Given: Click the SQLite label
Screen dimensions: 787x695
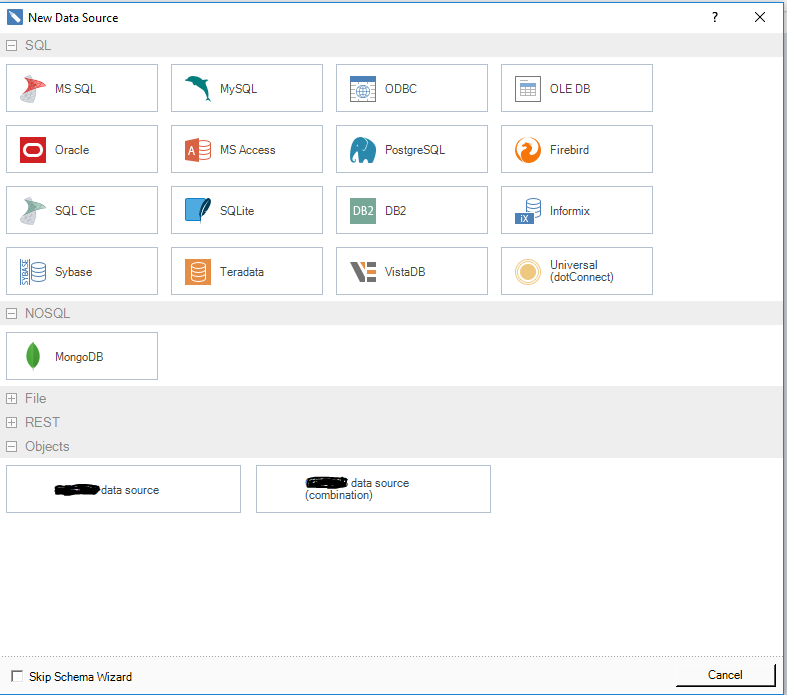Looking at the screenshot, I should [x=237, y=211].
